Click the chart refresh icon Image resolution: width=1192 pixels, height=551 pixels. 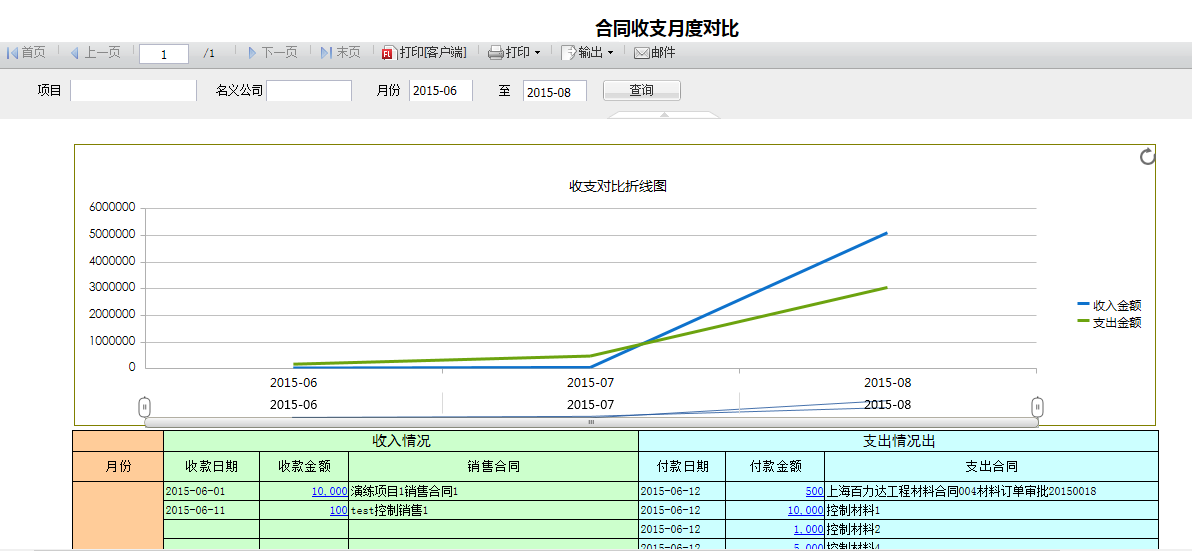(x=1148, y=157)
